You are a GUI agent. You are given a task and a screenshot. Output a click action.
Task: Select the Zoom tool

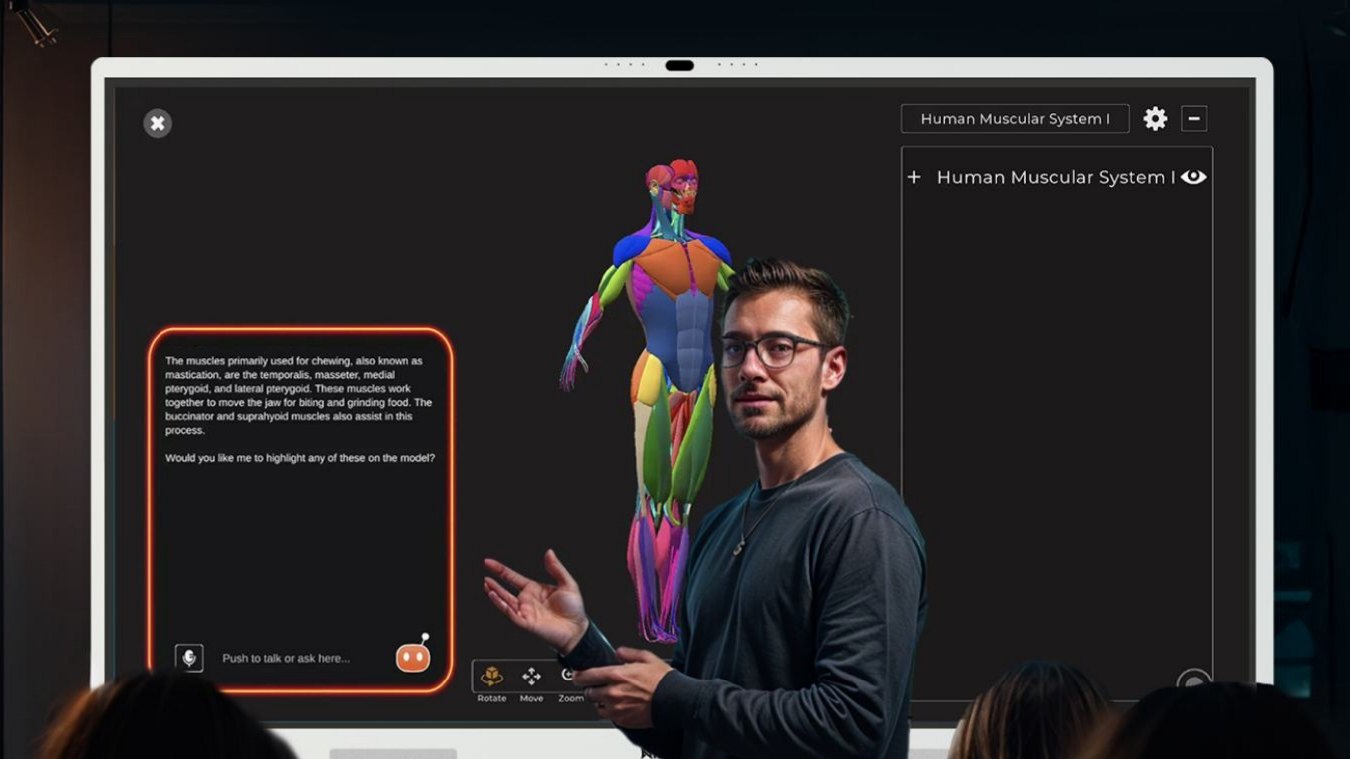point(571,684)
